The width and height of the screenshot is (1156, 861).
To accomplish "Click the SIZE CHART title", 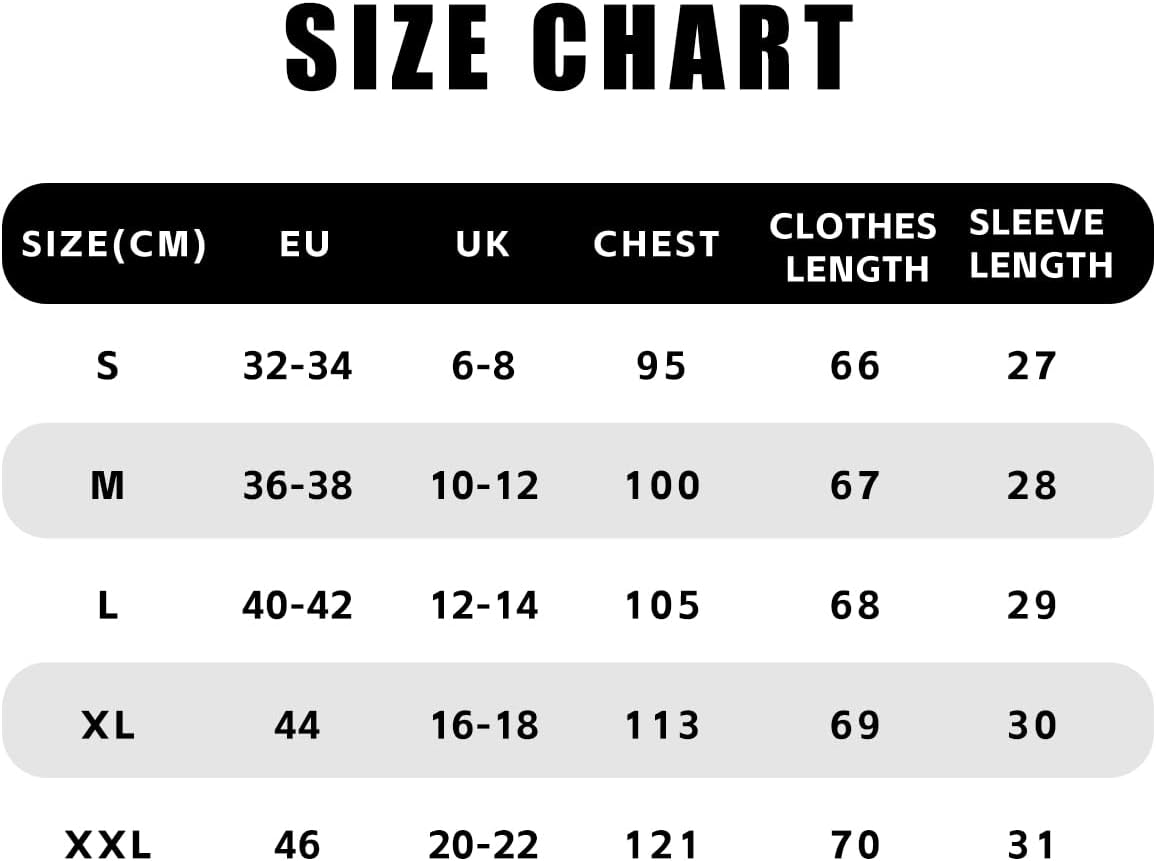I will [x=570, y=50].
